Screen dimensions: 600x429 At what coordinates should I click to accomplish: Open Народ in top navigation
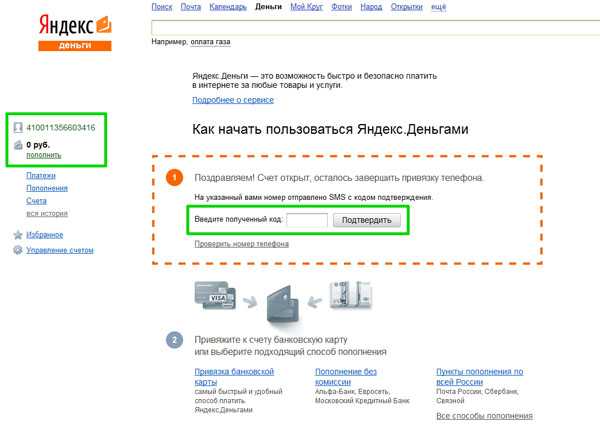[x=371, y=7]
